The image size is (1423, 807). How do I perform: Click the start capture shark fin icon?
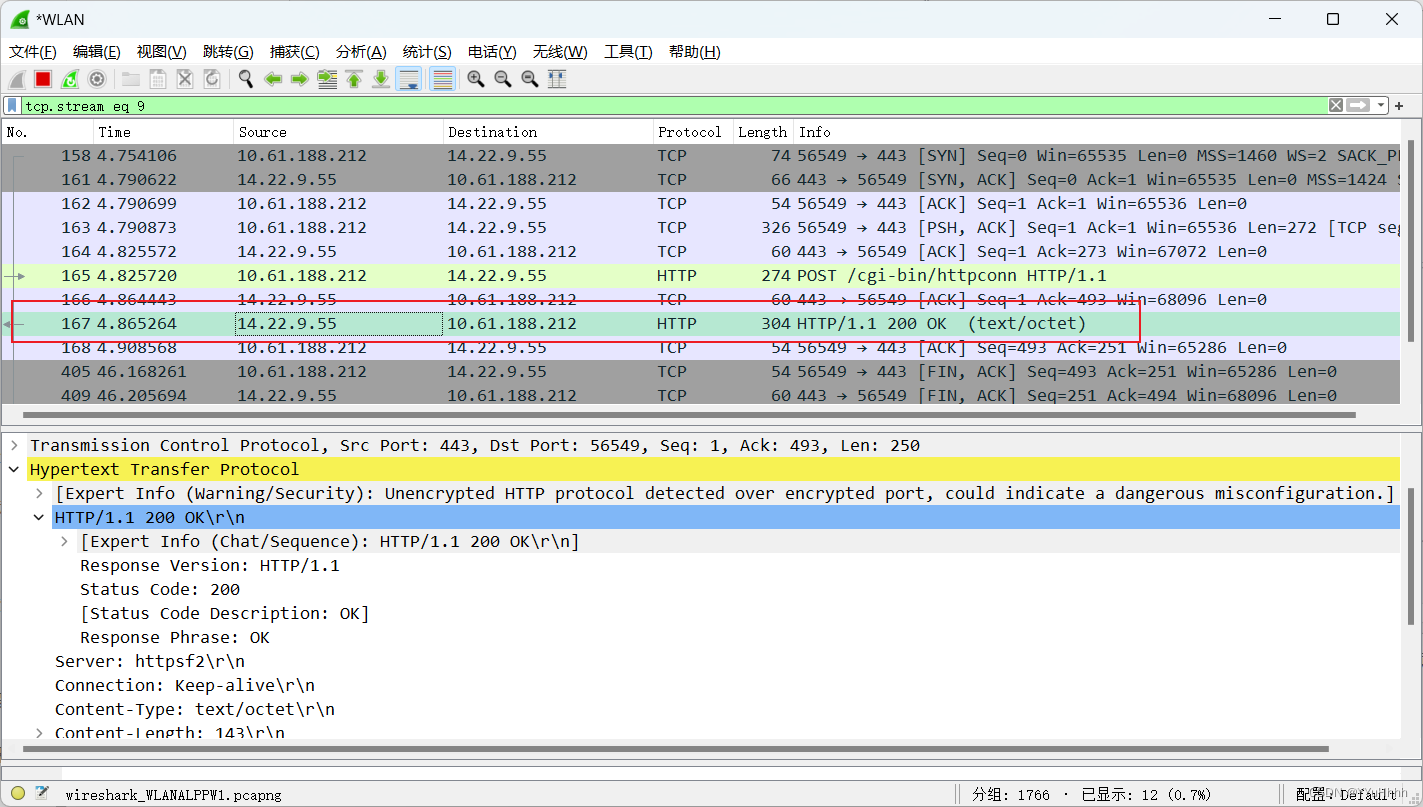coord(17,79)
